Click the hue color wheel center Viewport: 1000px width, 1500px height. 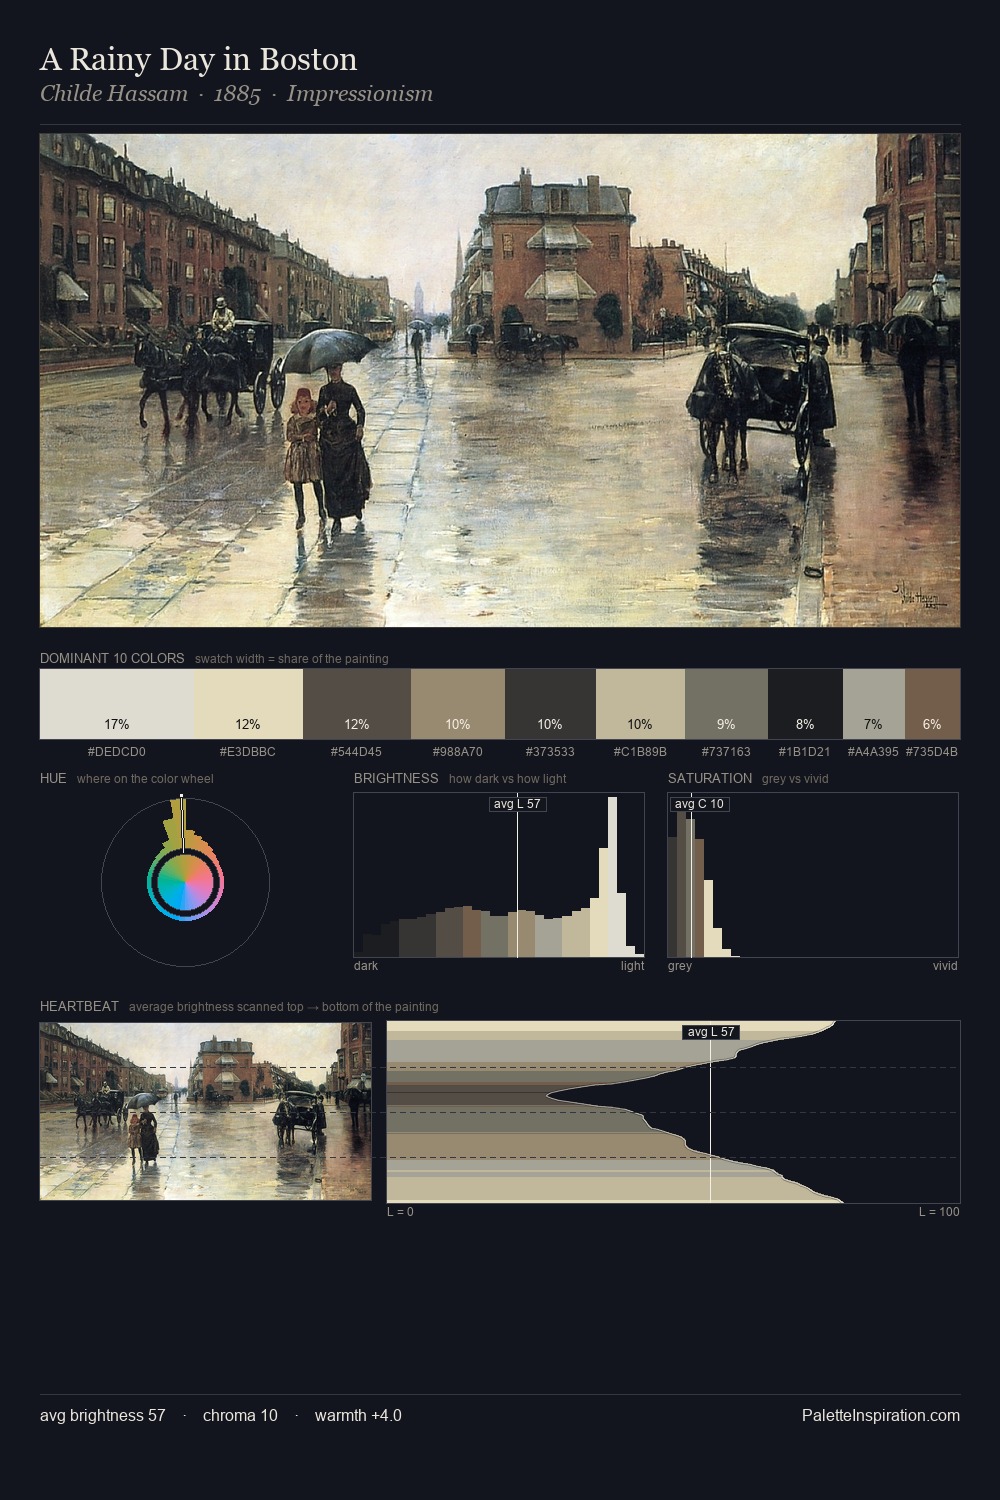[185, 882]
